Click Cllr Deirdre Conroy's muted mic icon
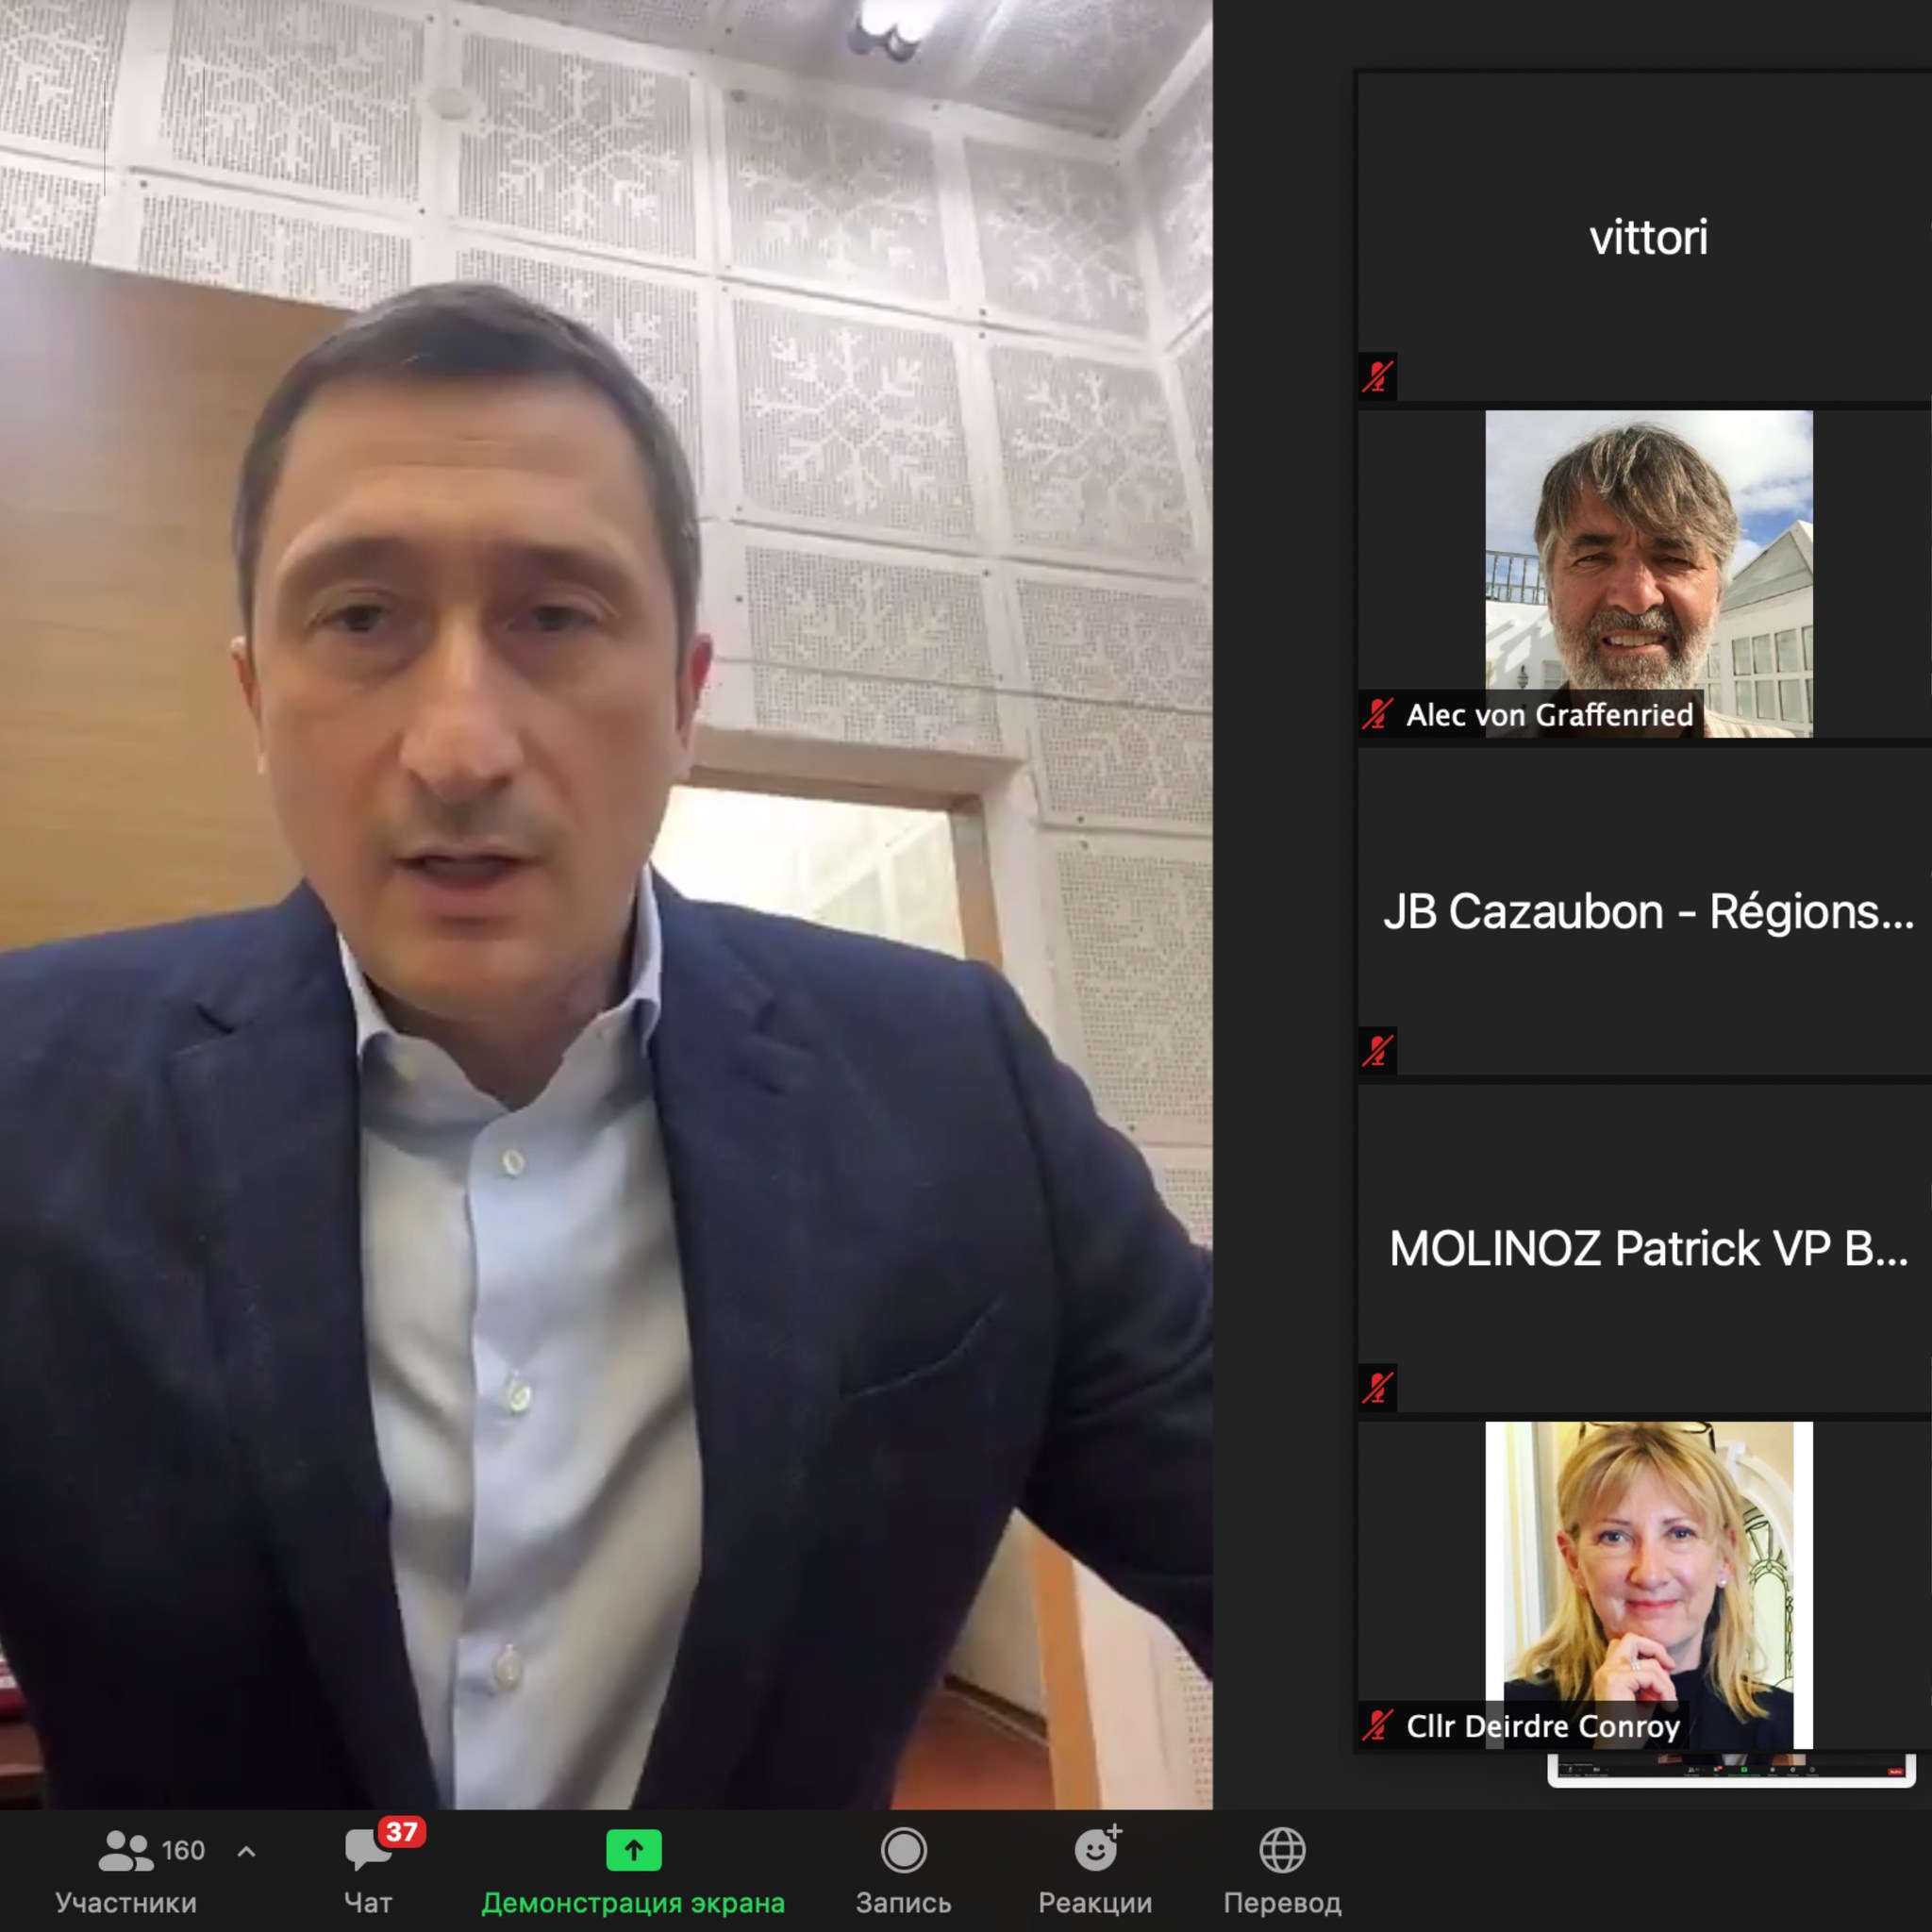 pyautogui.click(x=1378, y=1725)
